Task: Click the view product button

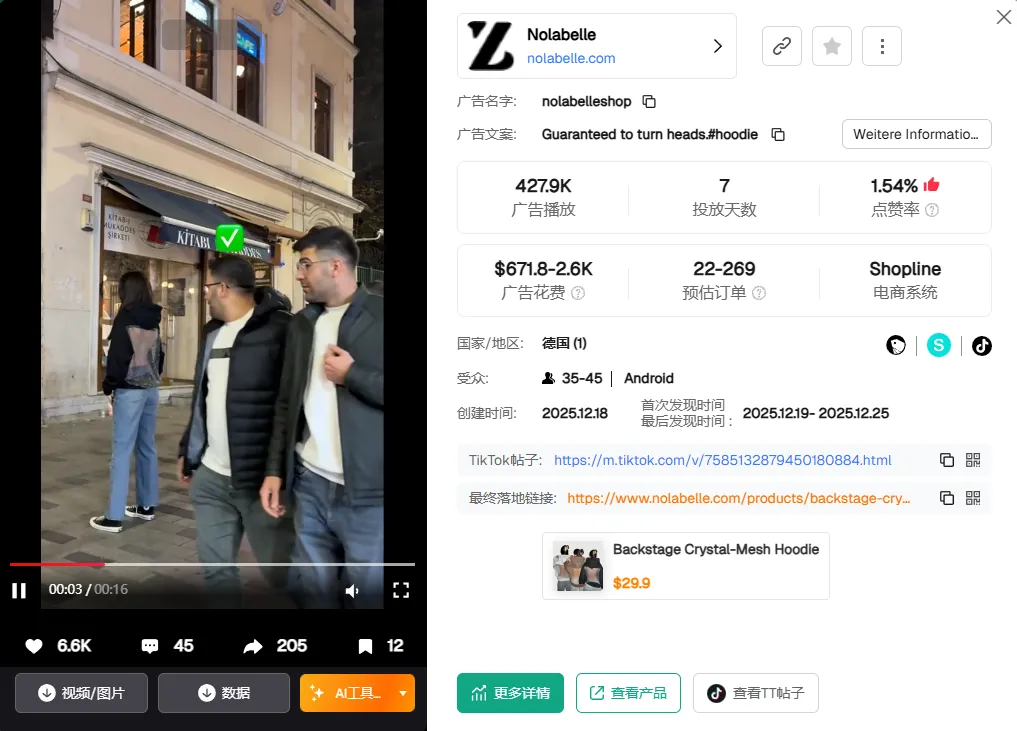Action: pos(628,693)
